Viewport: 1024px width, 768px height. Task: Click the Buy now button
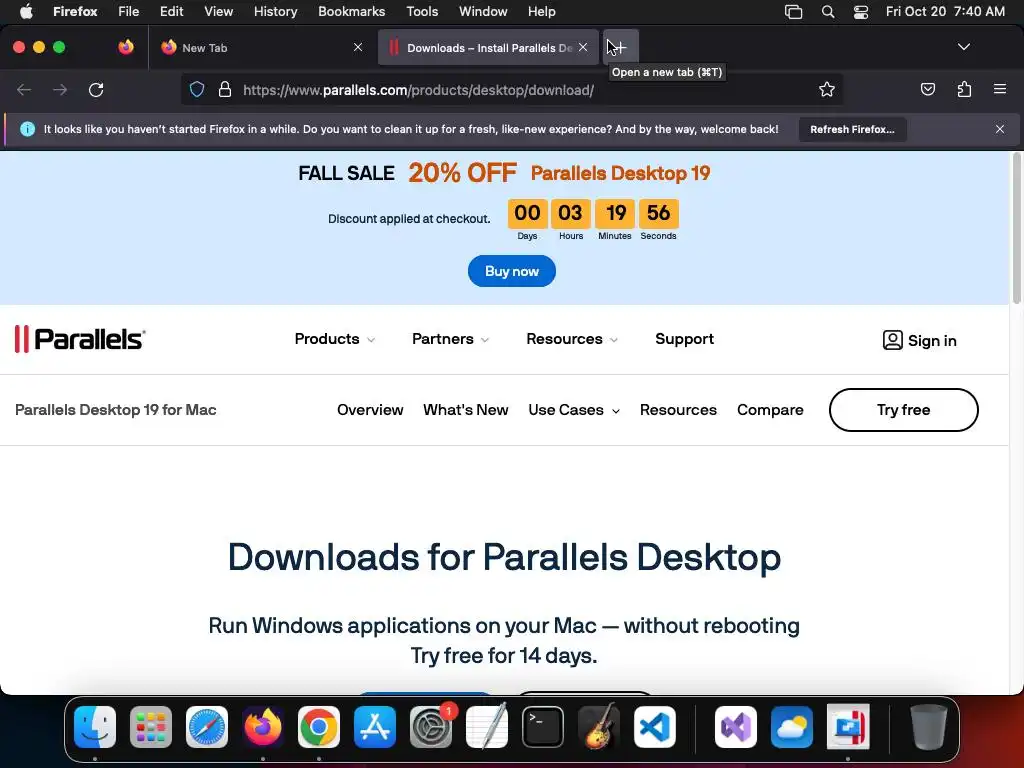(512, 271)
